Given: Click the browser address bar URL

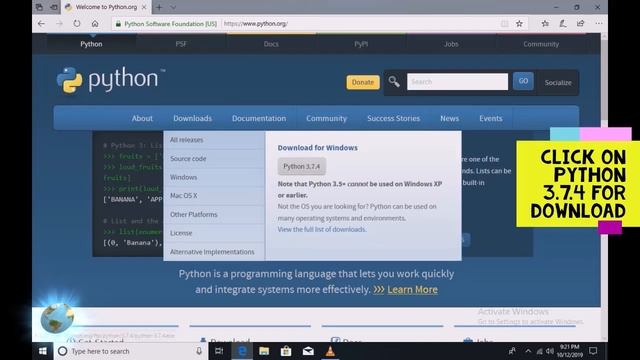Looking at the screenshot, I should coord(256,24).
